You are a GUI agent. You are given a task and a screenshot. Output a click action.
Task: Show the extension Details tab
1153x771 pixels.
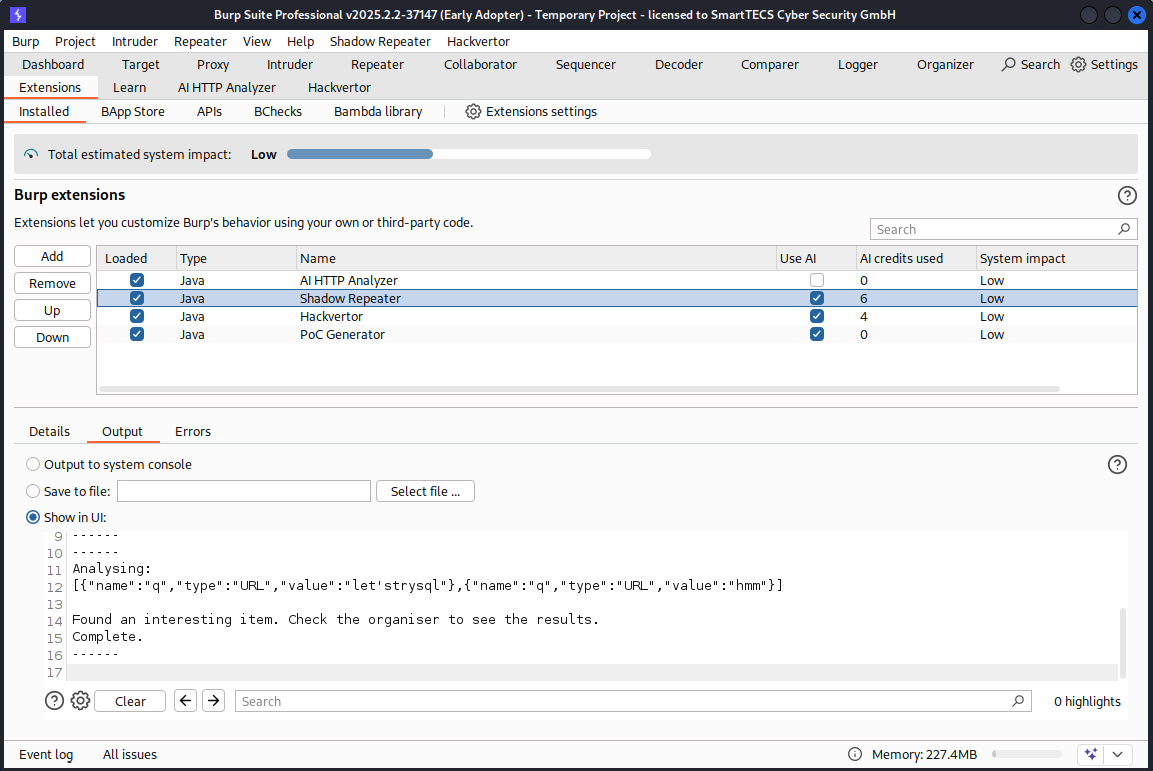49,431
